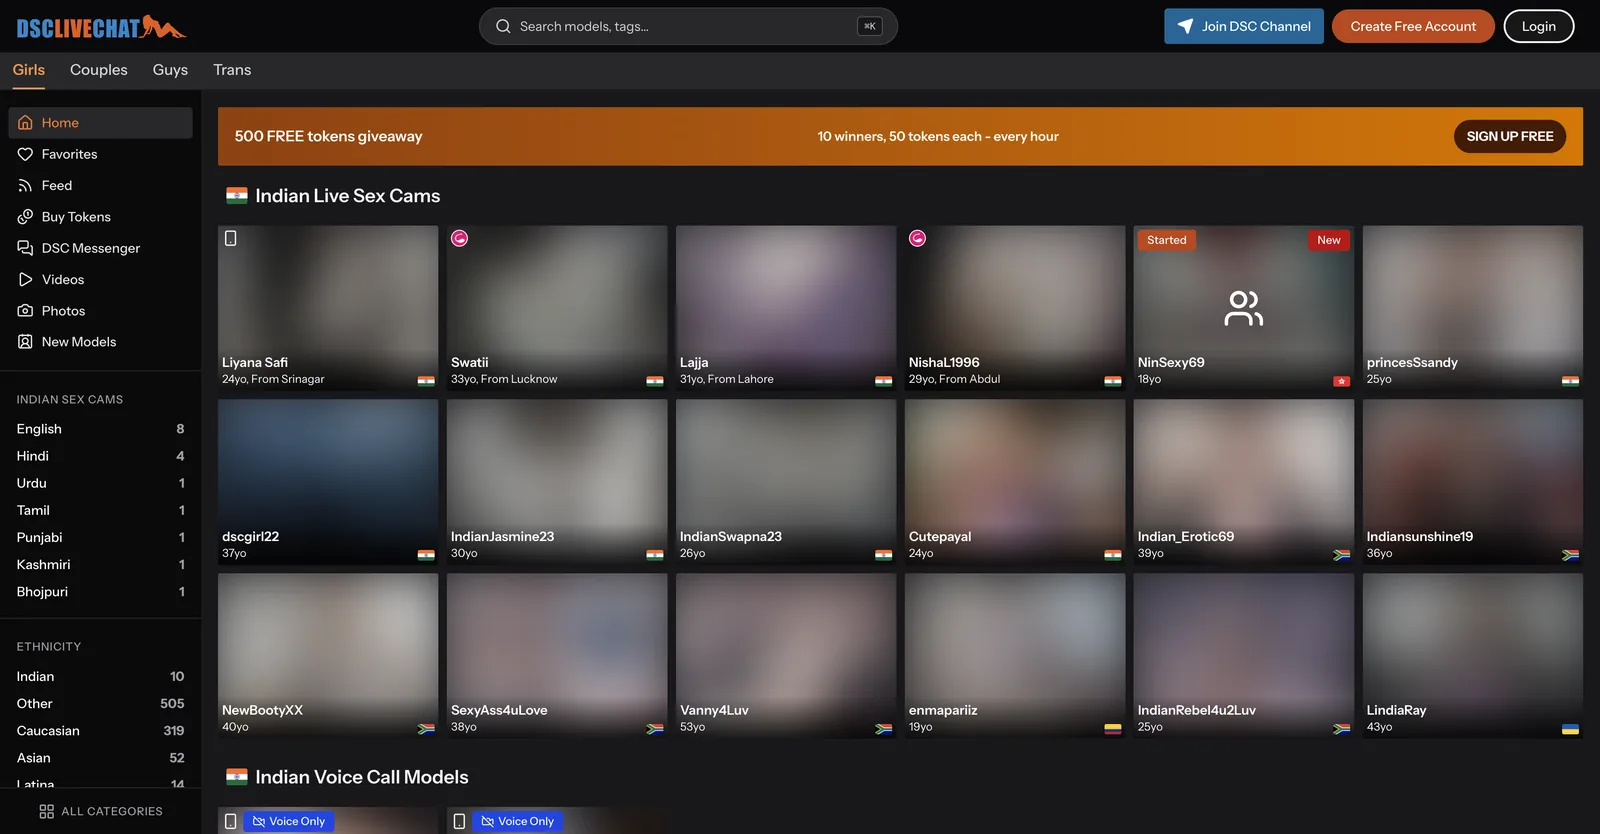Click ALL CATEGORIES at sidebar bottom
Screen dimensions: 1600x834
click(x=101, y=811)
